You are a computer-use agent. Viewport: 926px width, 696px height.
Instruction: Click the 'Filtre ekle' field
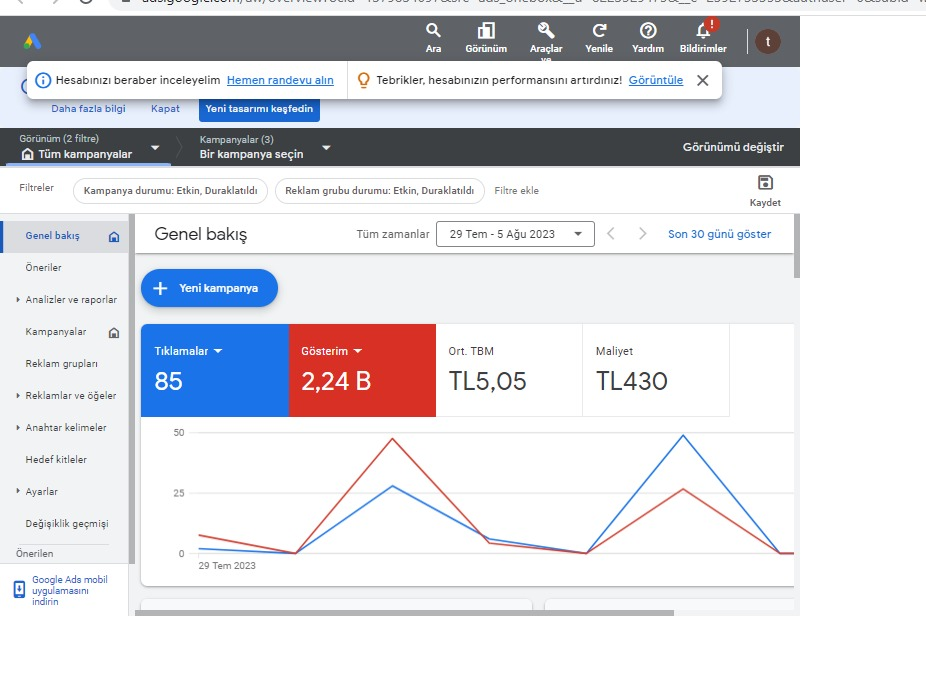[517, 191]
